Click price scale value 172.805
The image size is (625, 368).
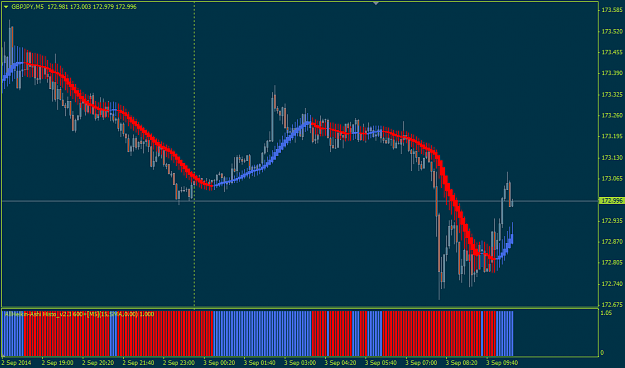click(612, 262)
